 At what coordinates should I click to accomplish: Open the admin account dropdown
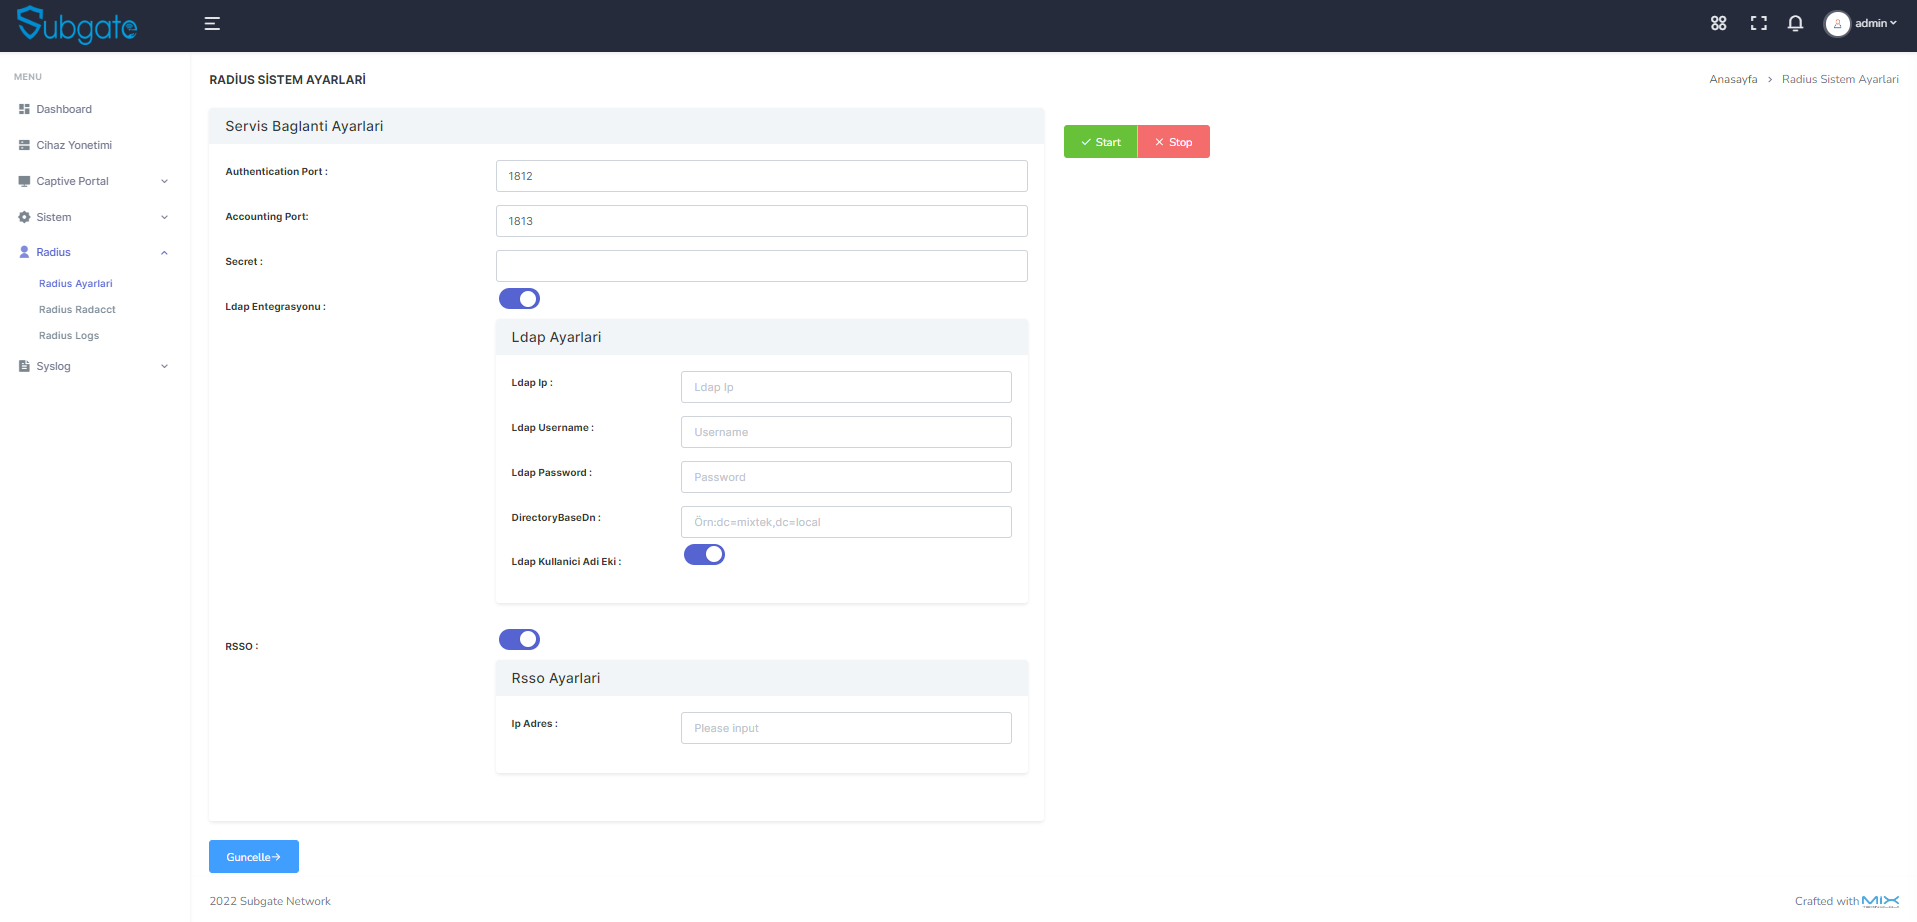pyautogui.click(x=1862, y=23)
